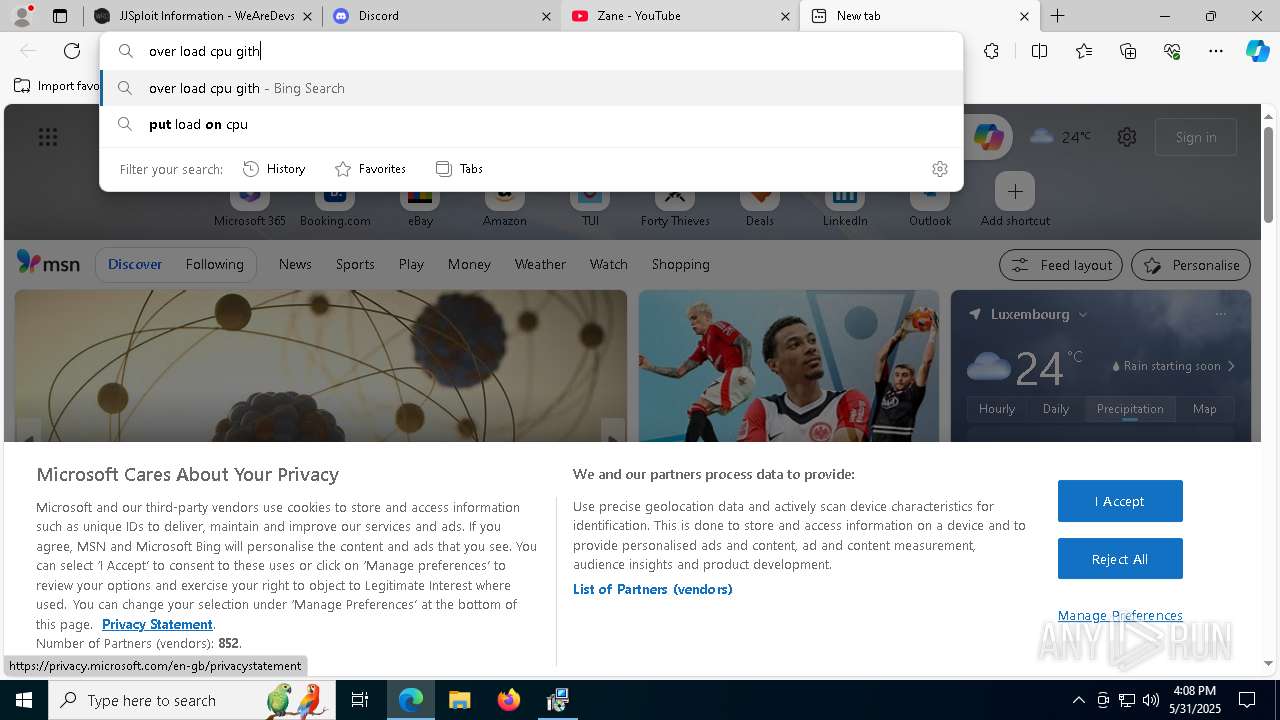The image size is (1280, 720).
Task: Open Windows Start button
Action: point(23,700)
